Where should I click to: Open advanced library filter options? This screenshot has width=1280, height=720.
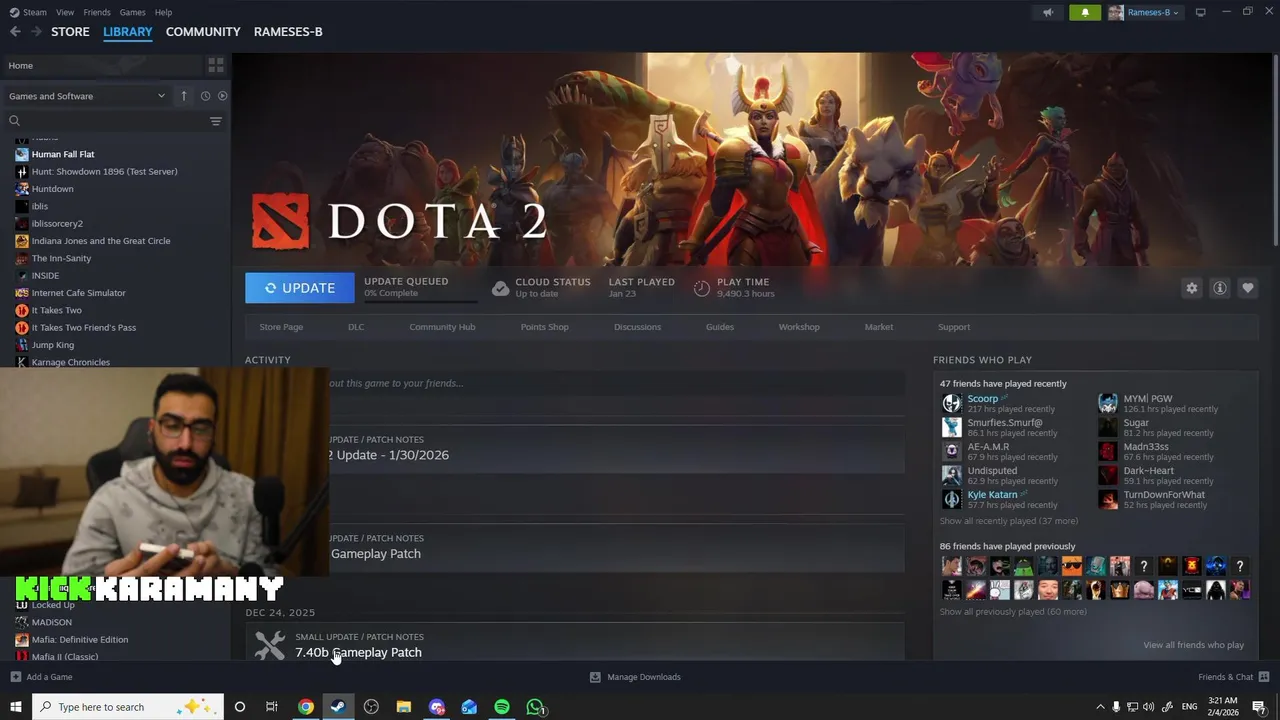coord(215,121)
